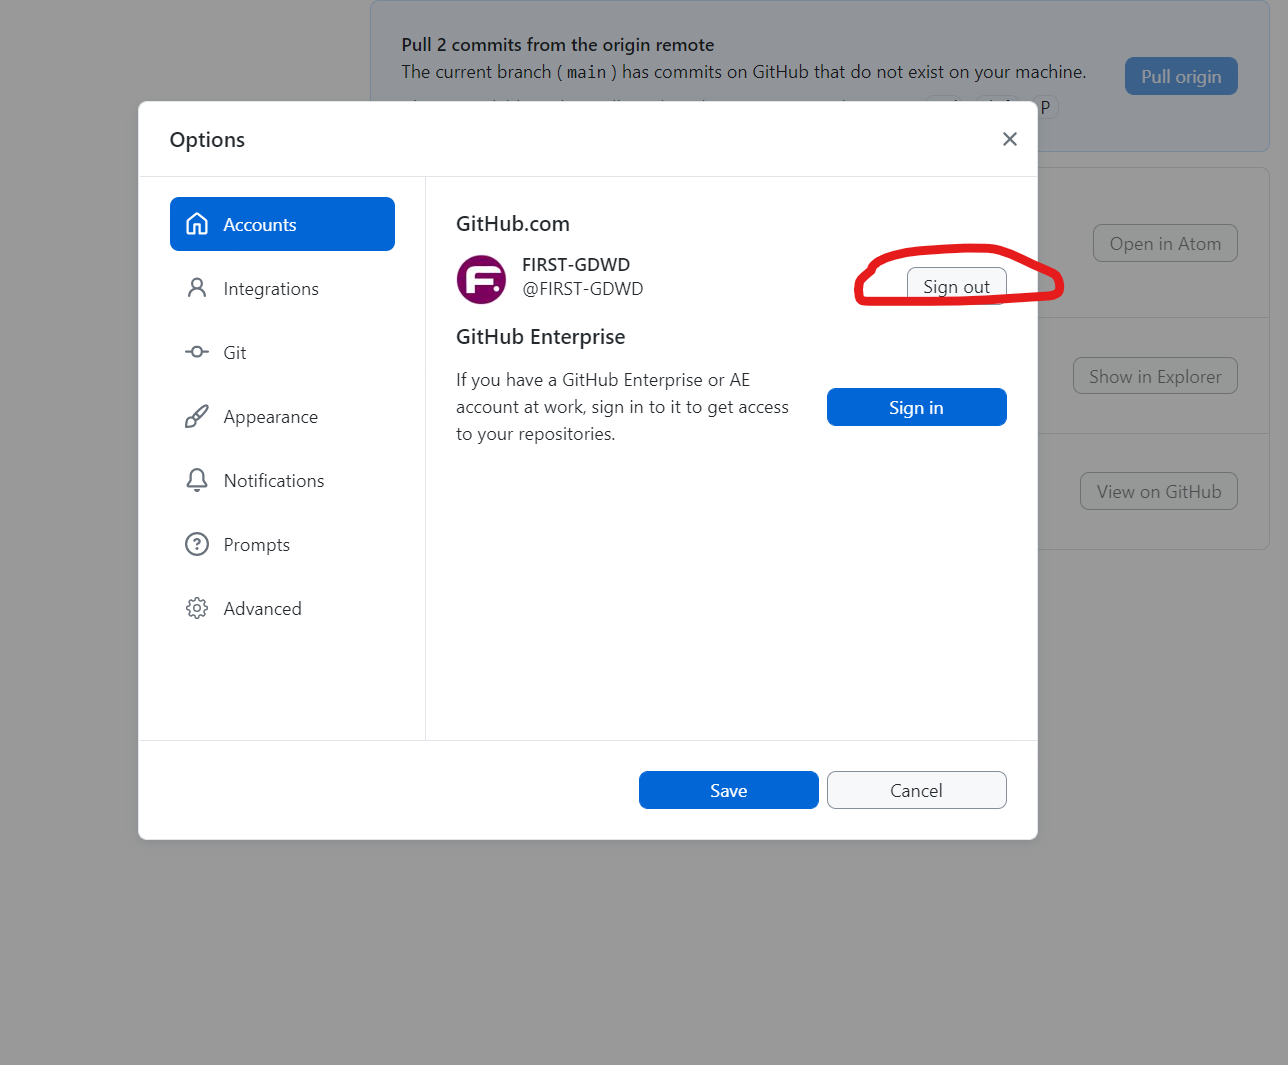The height and width of the screenshot is (1065, 1288).
Task: Click the GitHub Enterprise section heading
Action: click(540, 337)
